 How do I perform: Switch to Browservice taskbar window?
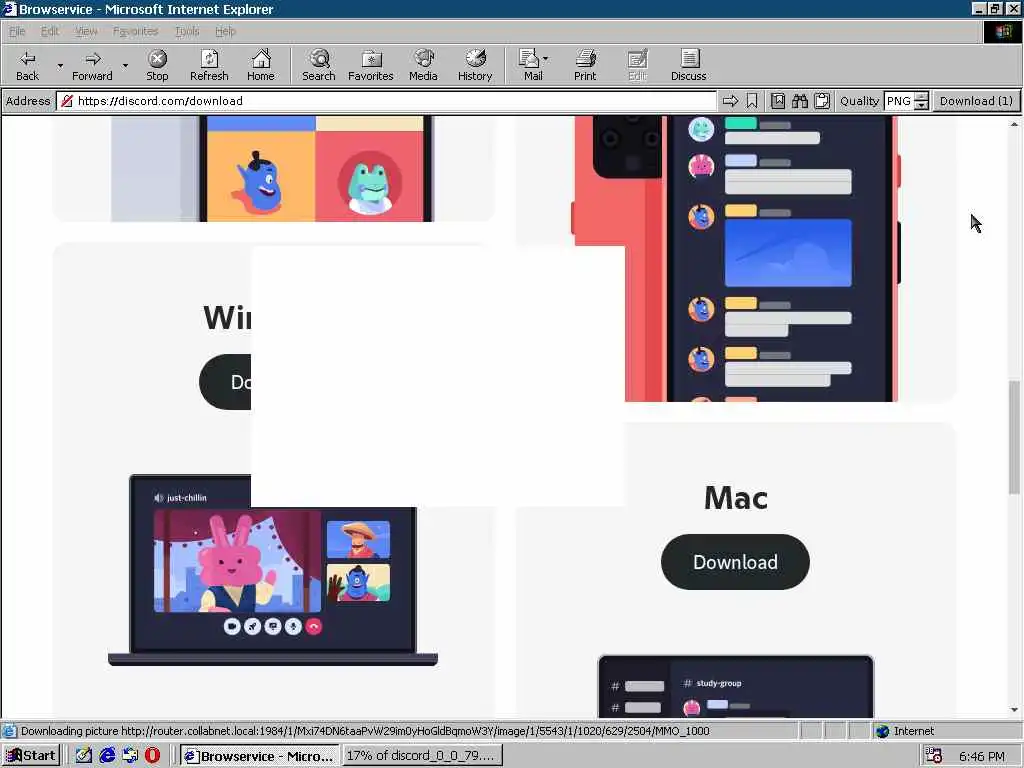pos(259,756)
